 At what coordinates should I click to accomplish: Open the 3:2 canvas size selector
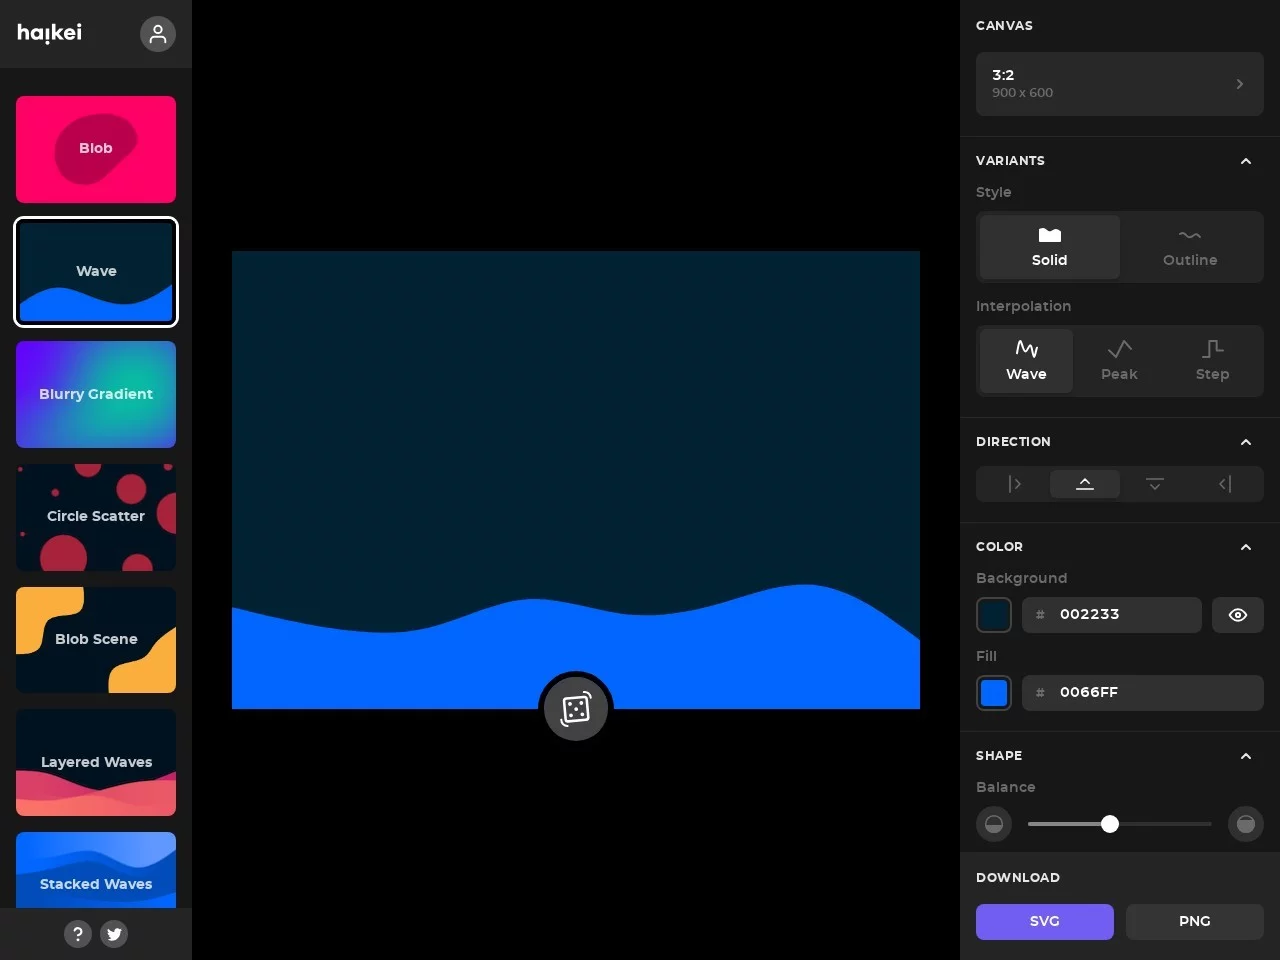pyautogui.click(x=1119, y=84)
